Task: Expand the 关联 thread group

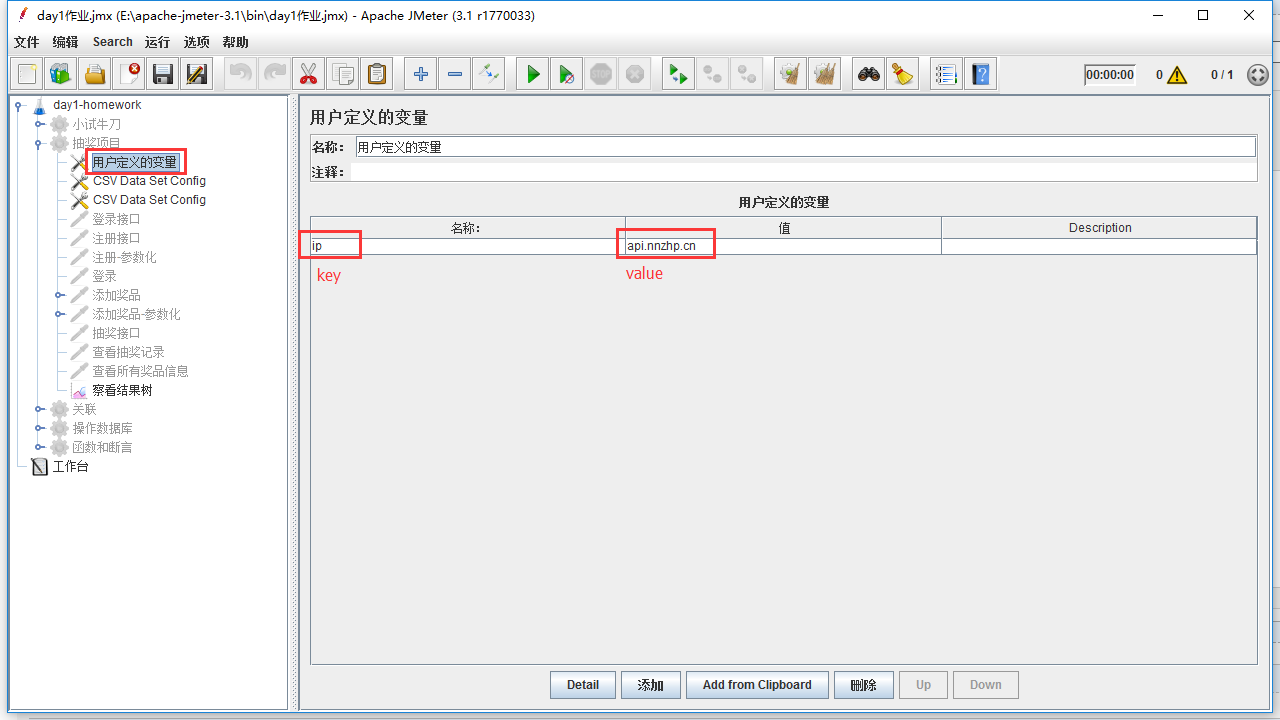Action: point(39,409)
